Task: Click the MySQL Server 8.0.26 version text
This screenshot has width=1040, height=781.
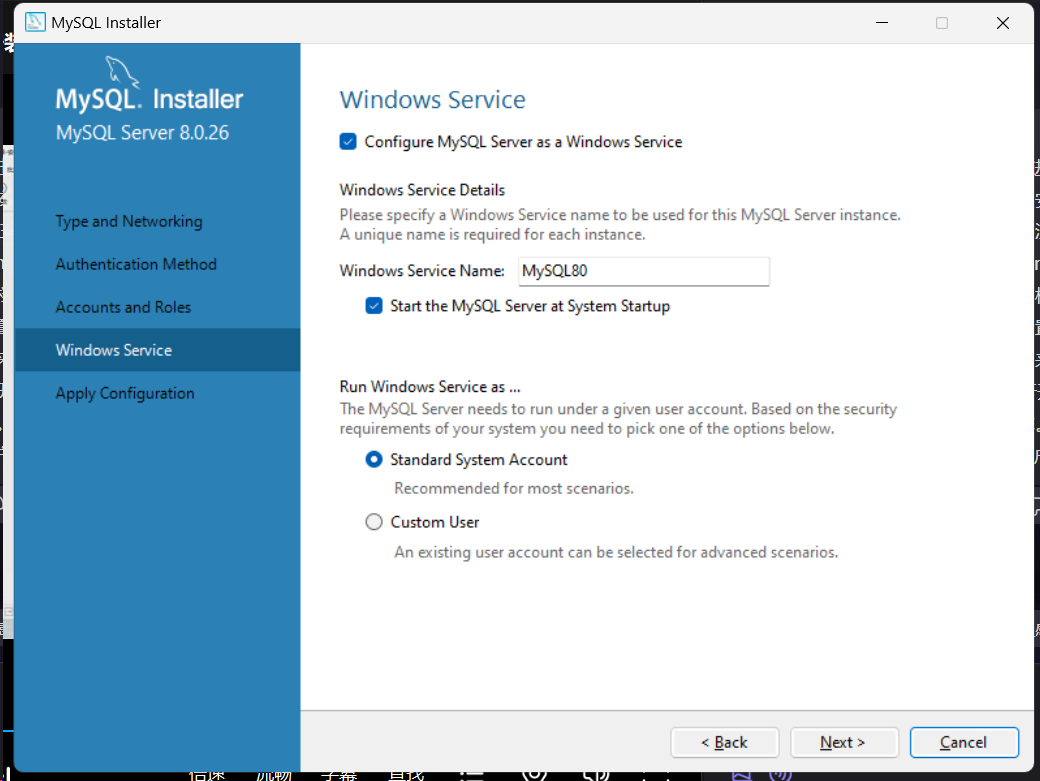Action: [x=143, y=133]
